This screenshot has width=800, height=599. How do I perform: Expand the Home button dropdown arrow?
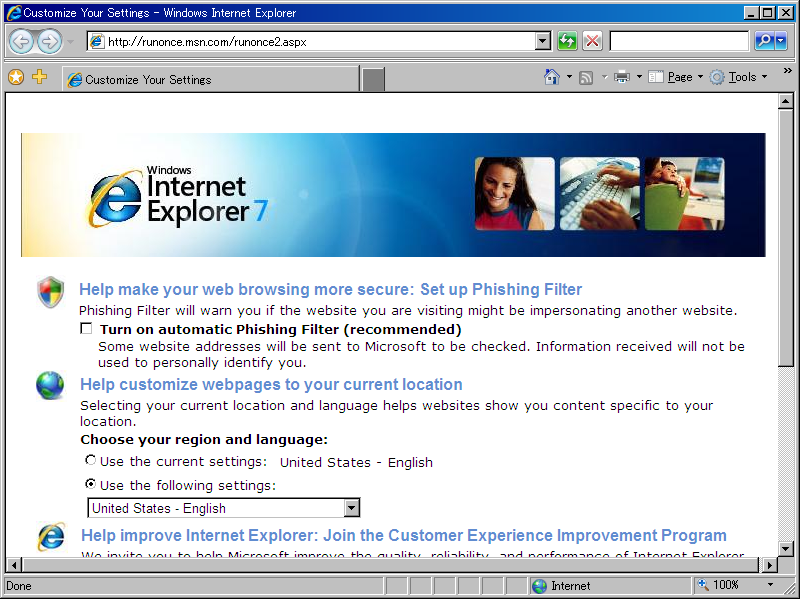pyautogui.click(x=569, y=77)
